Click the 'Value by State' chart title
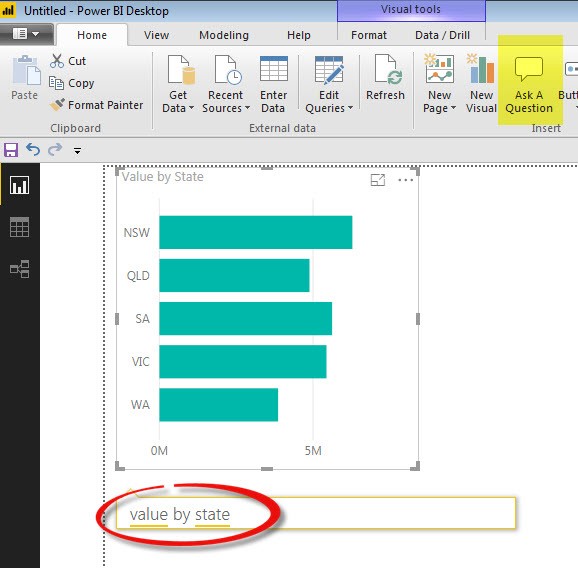 coord(163,177)
